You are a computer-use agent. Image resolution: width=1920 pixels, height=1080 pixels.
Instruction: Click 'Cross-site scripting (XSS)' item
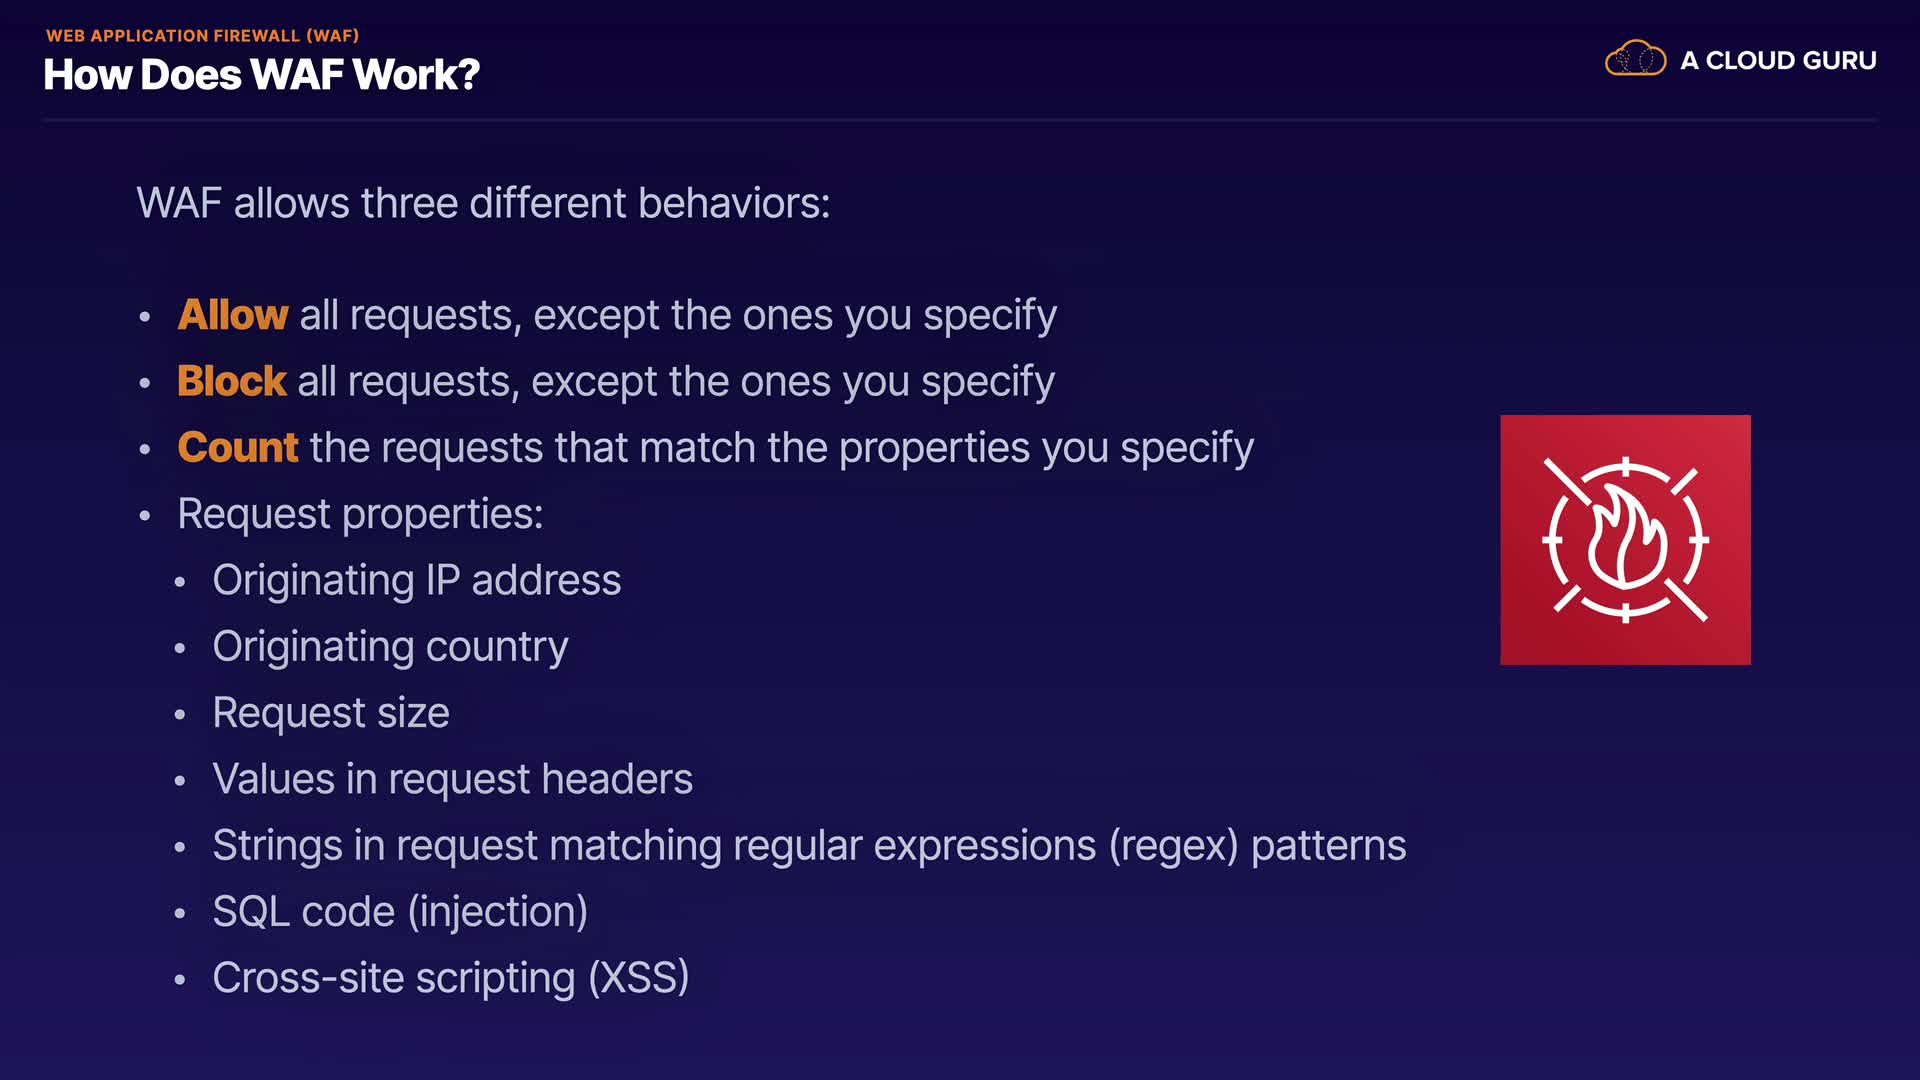(451, 978)
